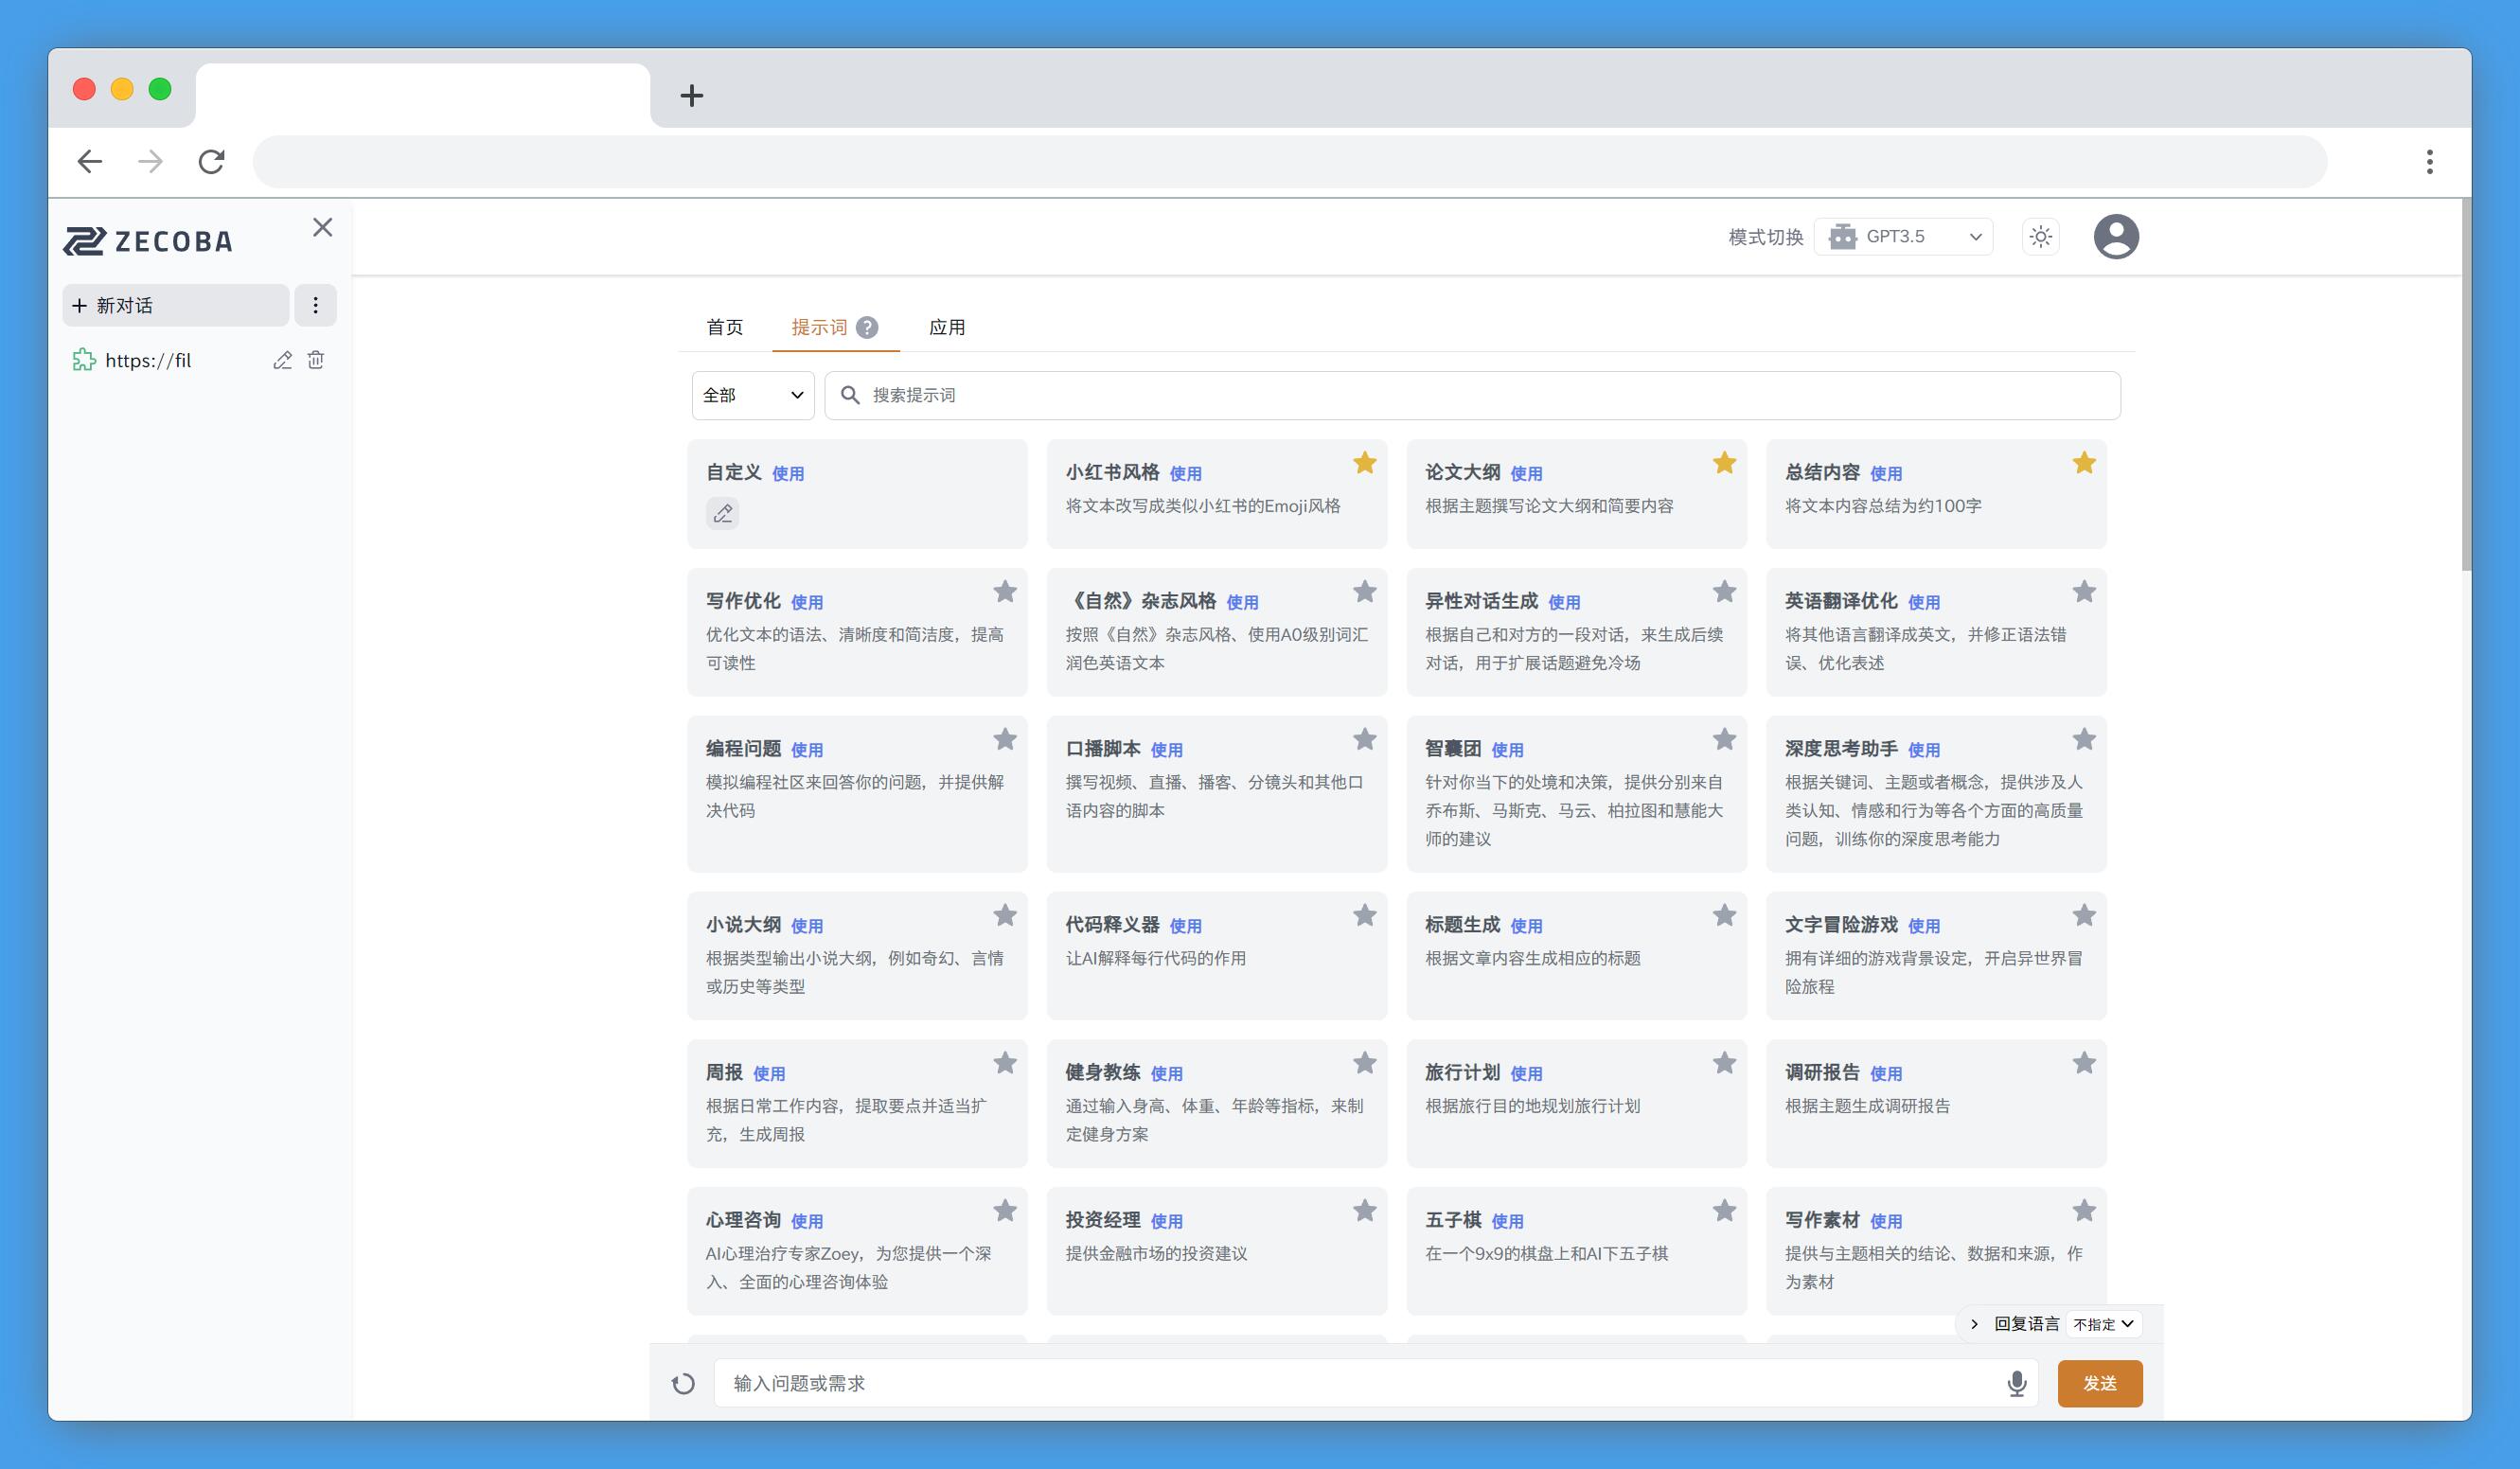Open the GPT3.5 model dropdown
This screenshot has width=2520, height=1469.
(1902, 237)
